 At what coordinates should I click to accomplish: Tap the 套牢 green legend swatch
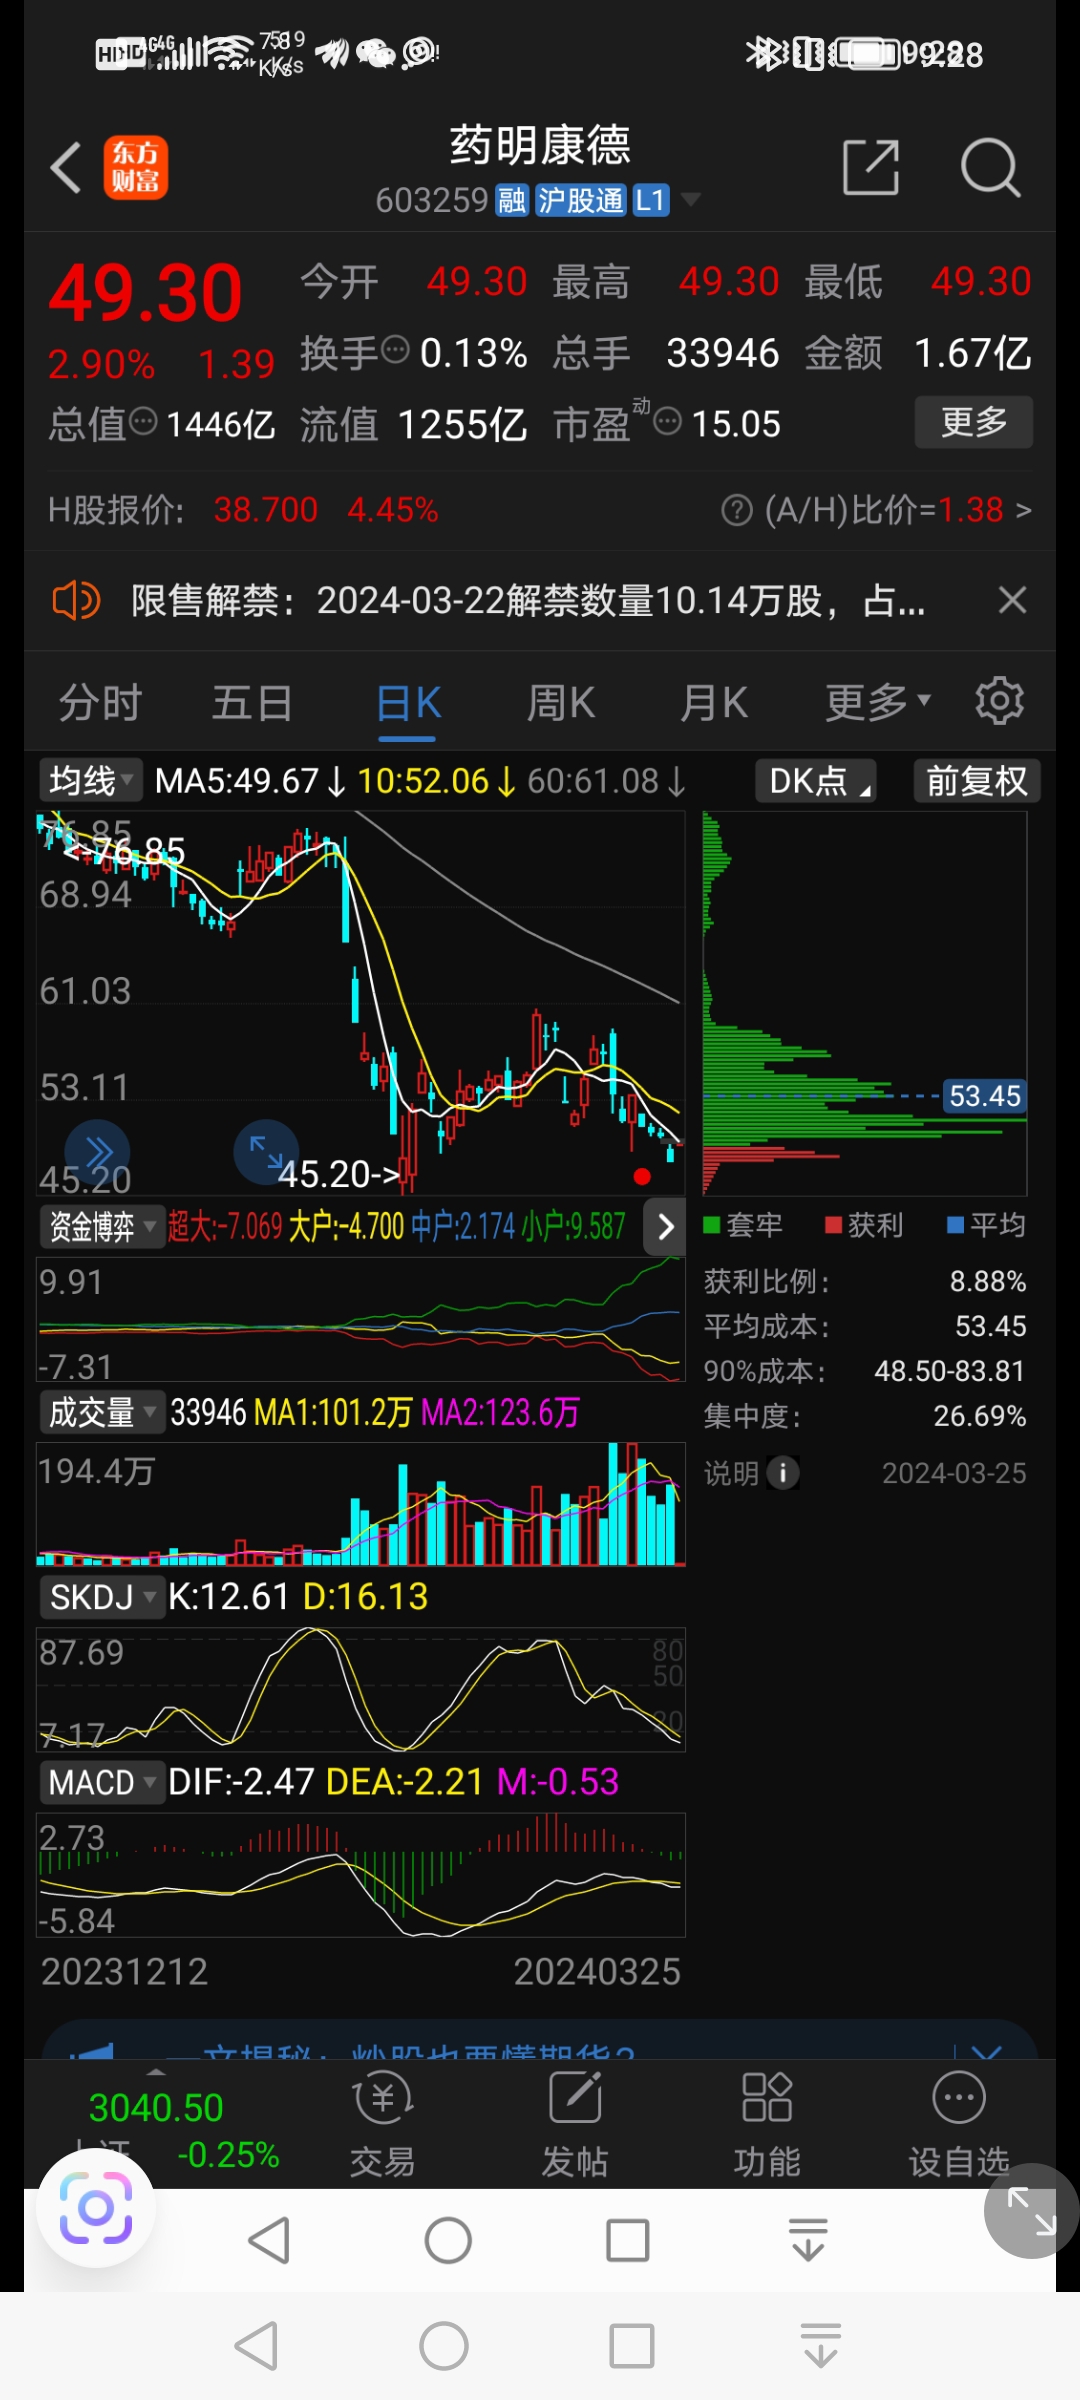[x=712, y=1225]
